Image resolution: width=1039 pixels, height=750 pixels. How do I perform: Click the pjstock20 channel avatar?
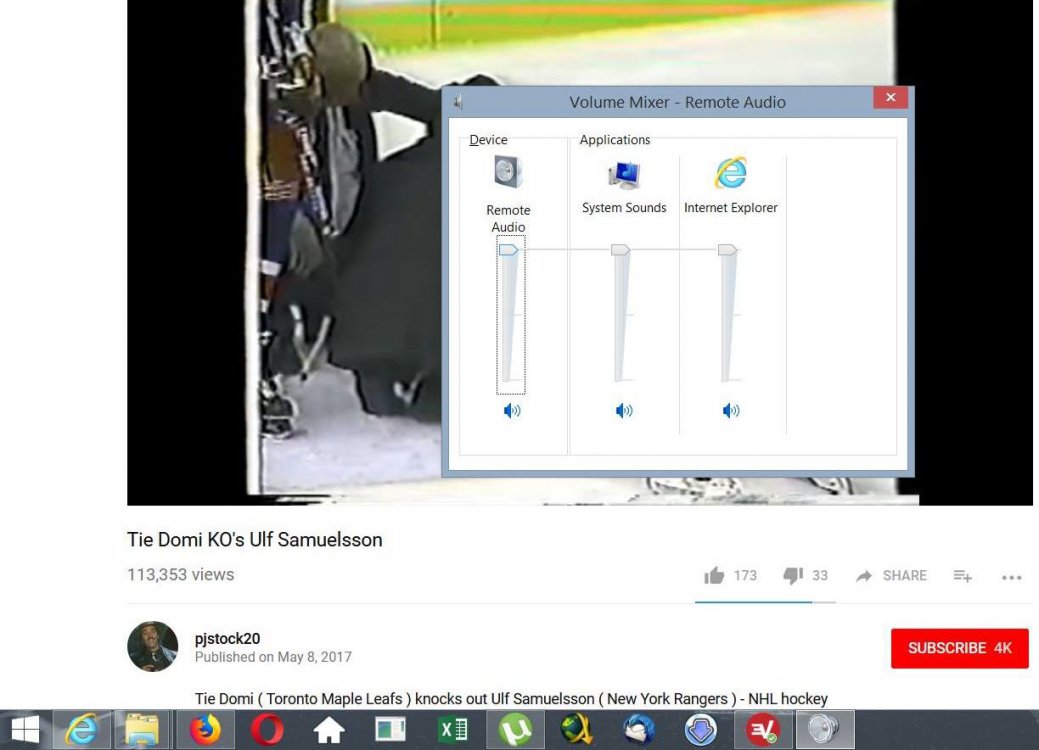[153, 646]
